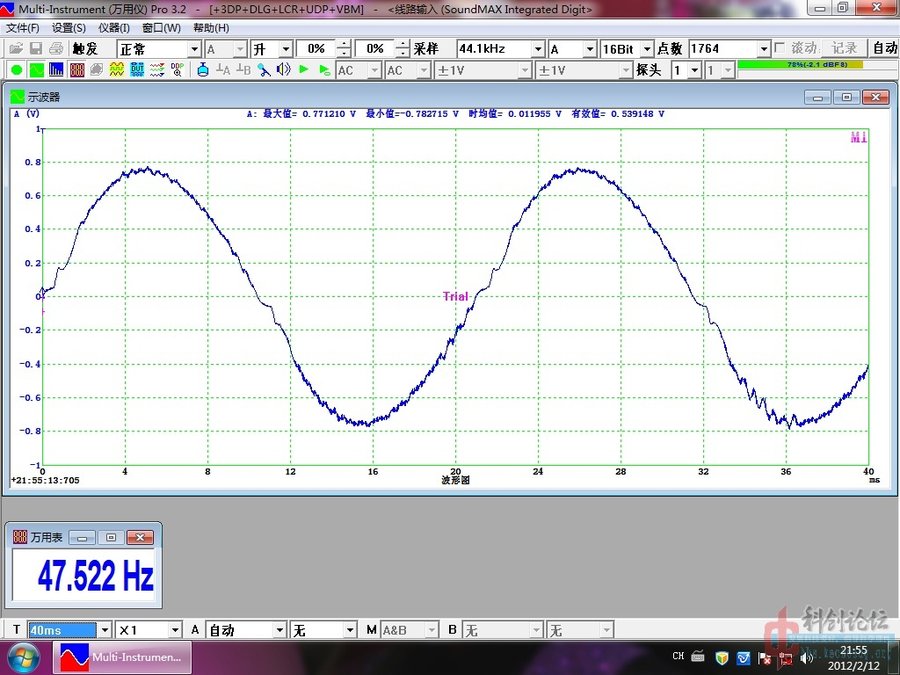Click the channel B zero icon
The height and width of the screenshot is (675, 900).
coord(243,70)
